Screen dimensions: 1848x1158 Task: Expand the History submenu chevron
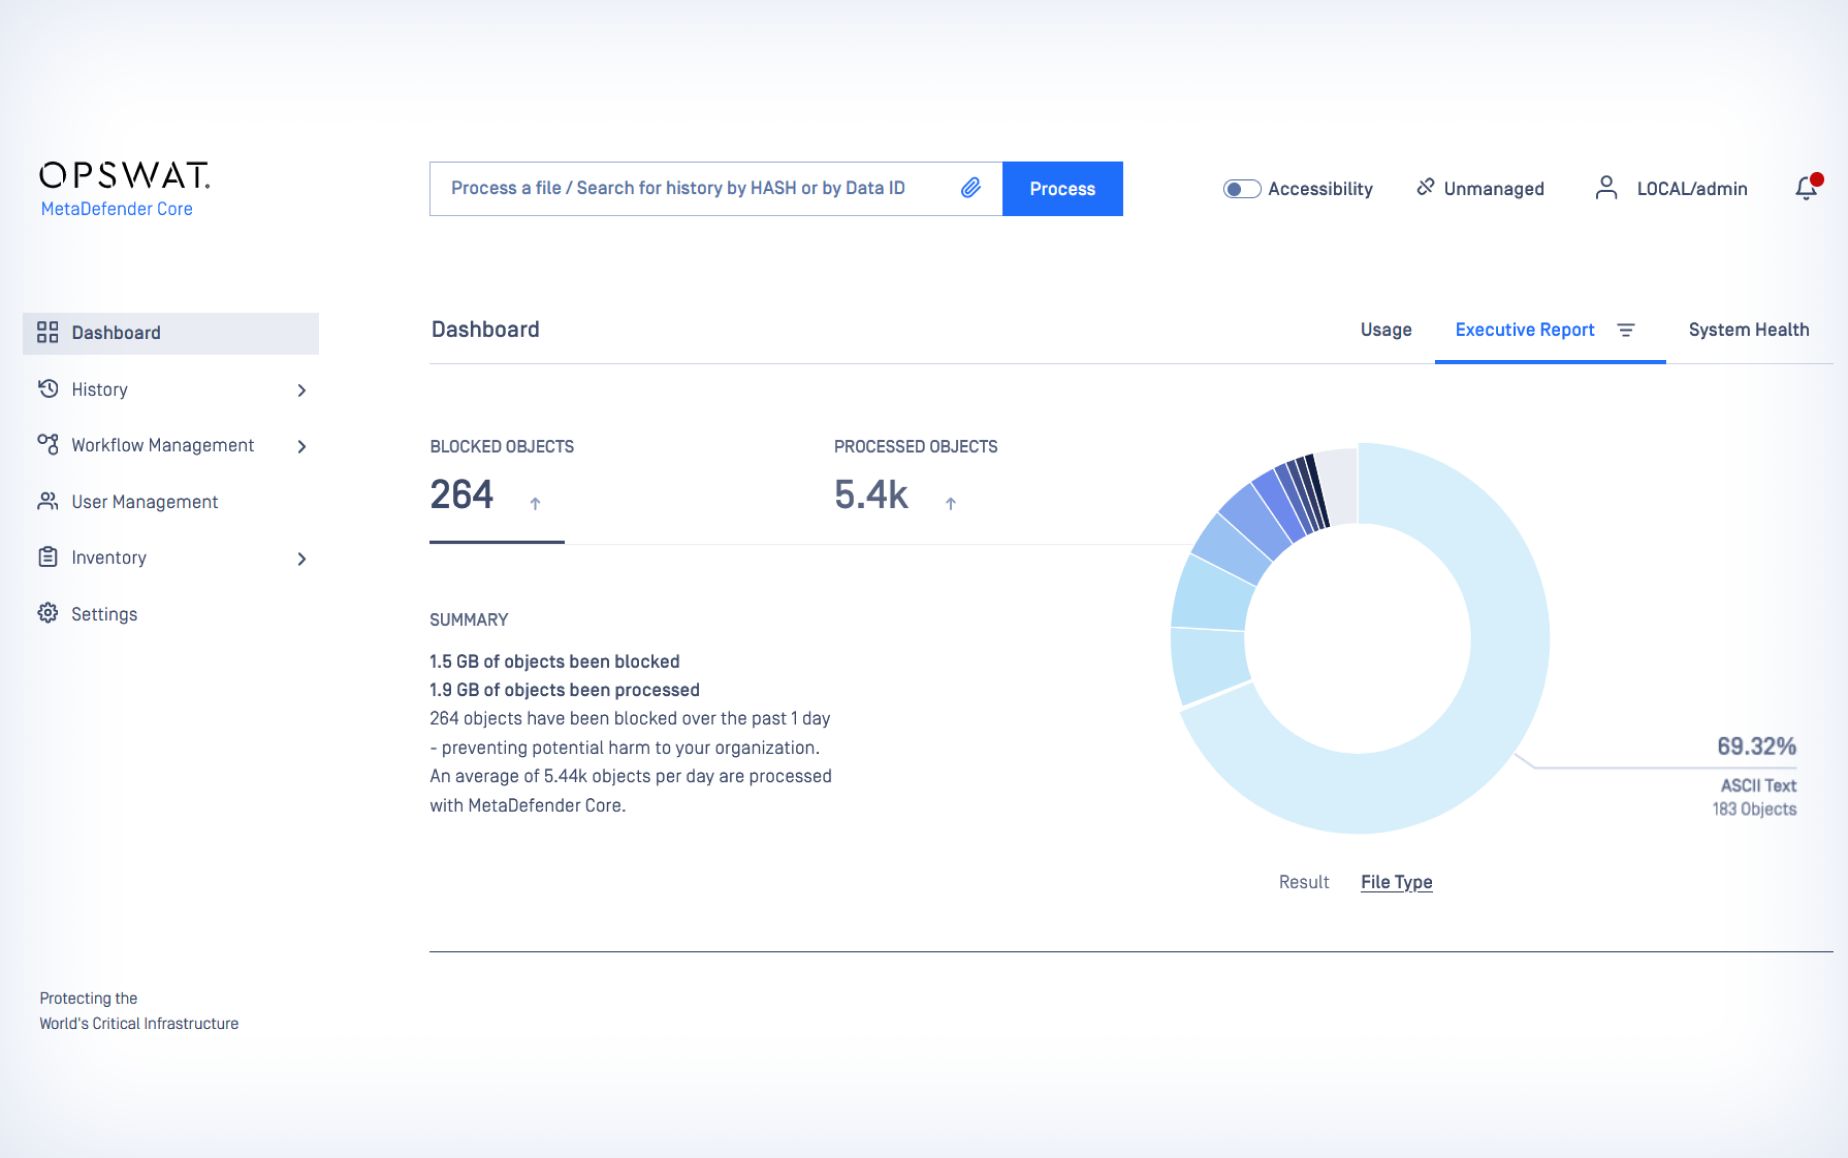(301, 390)
